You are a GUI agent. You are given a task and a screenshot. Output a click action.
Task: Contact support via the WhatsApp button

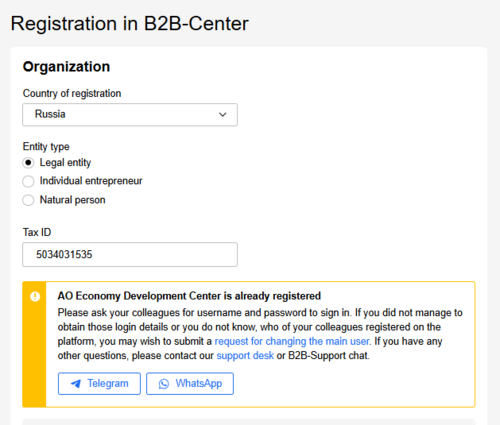(190, 384)
